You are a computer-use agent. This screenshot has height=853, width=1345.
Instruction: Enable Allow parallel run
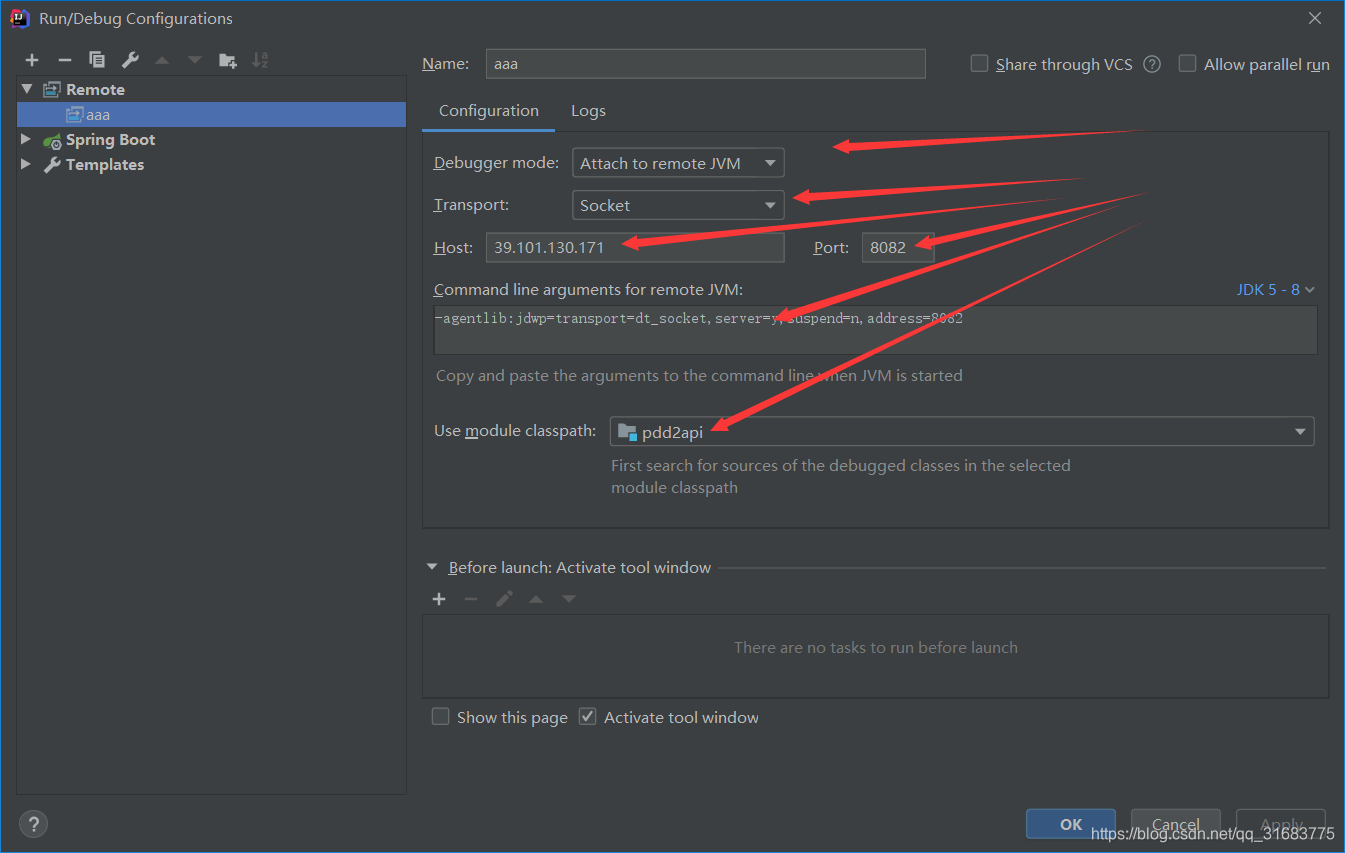[1187, 63]
